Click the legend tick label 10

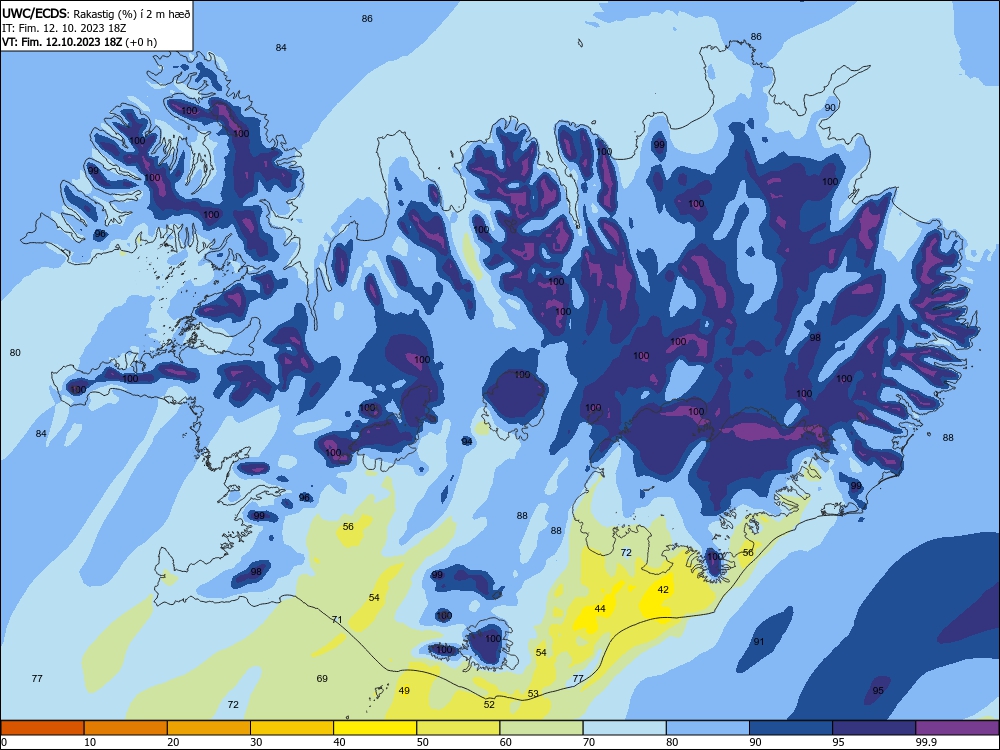90,742
